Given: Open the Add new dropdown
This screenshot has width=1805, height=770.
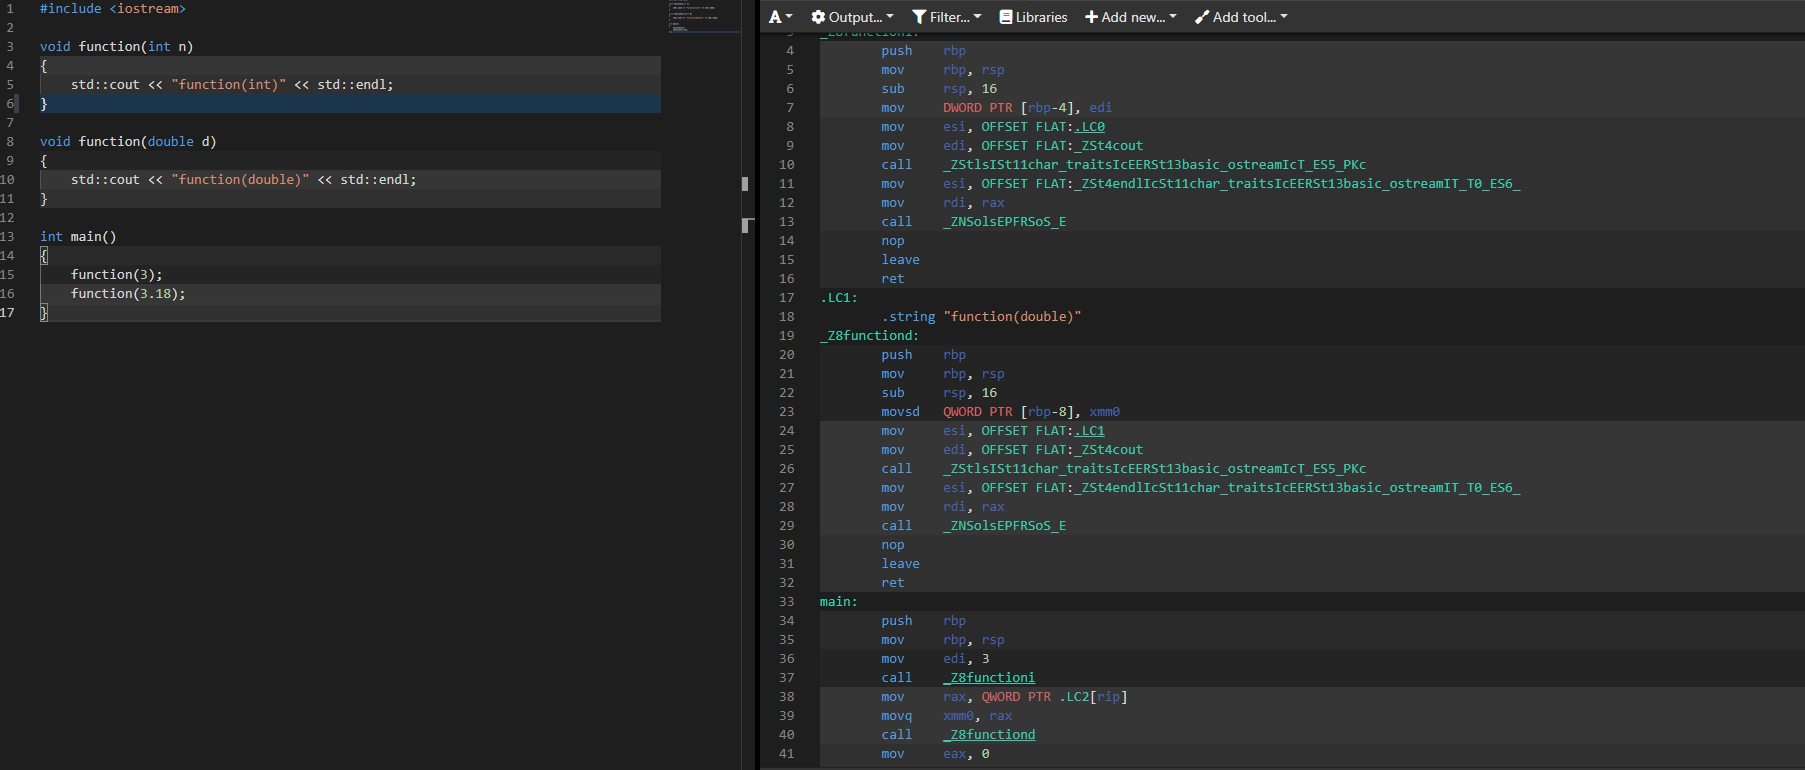Looking at the screenshot, I should (x=1131, y=17).
